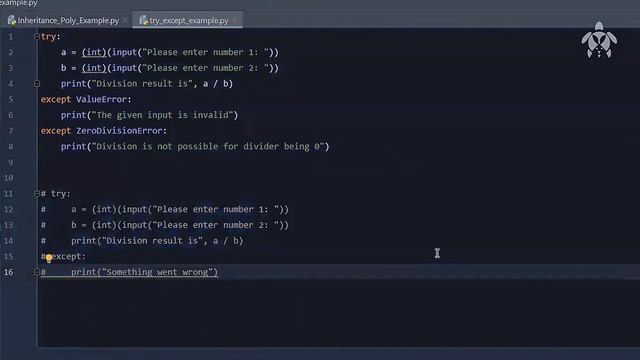This screenshot has width=640, height=360.
Task: Close the try_except_example.py tab
Action: click(x=235, y=20)
